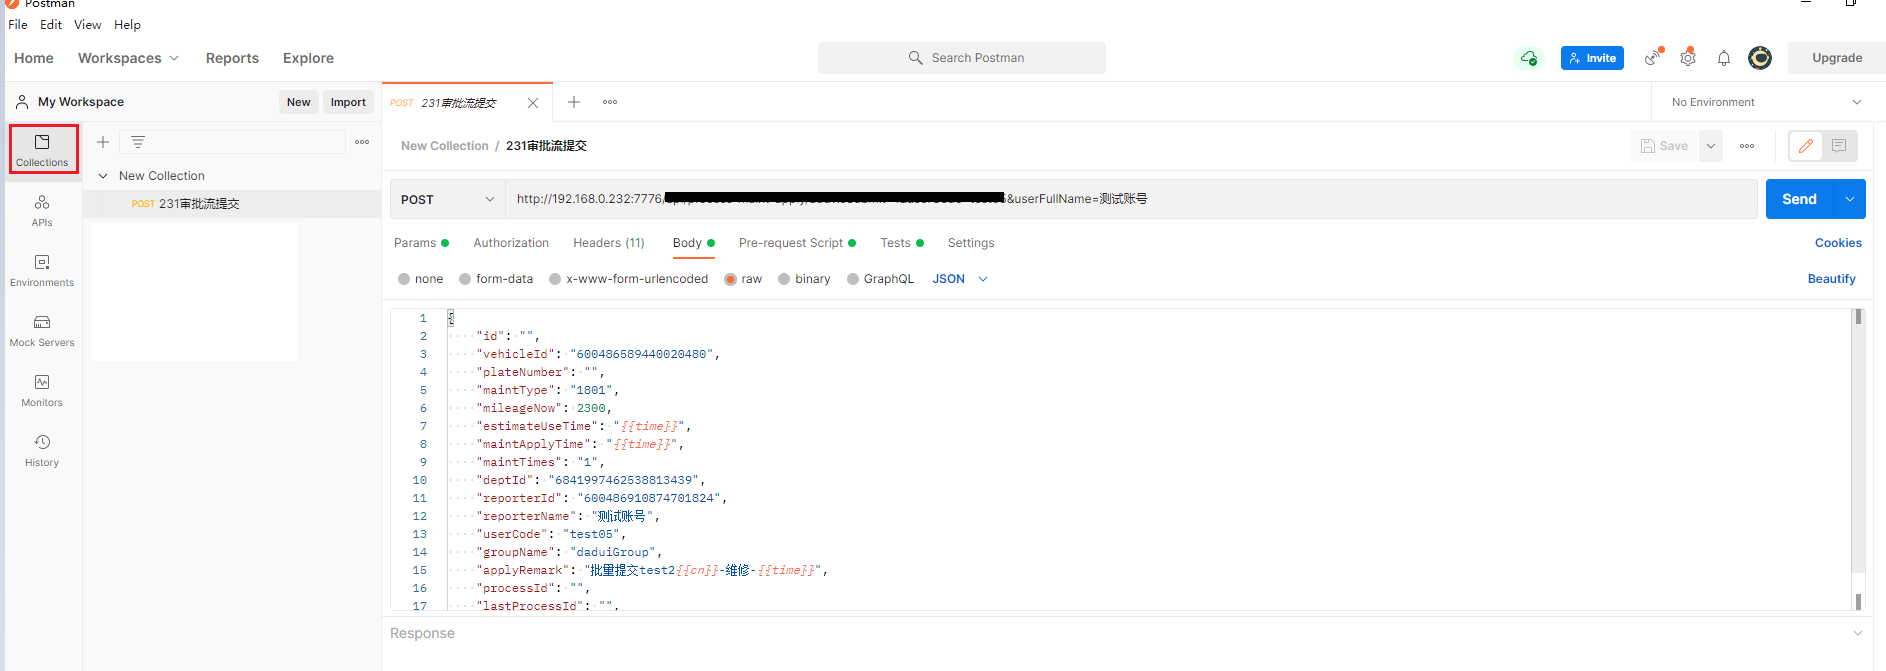Image resolution: width=1886 pixels, height=671 pixels.
Task: Click the New button
Action: [x=298, y=102]
